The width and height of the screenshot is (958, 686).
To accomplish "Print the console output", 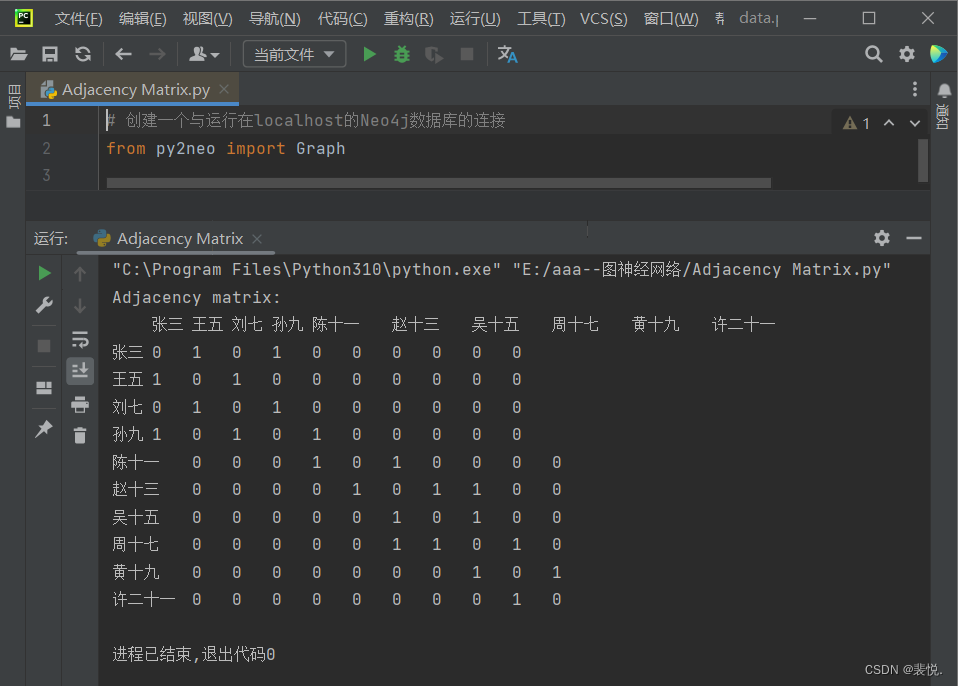I will [80, 406].
